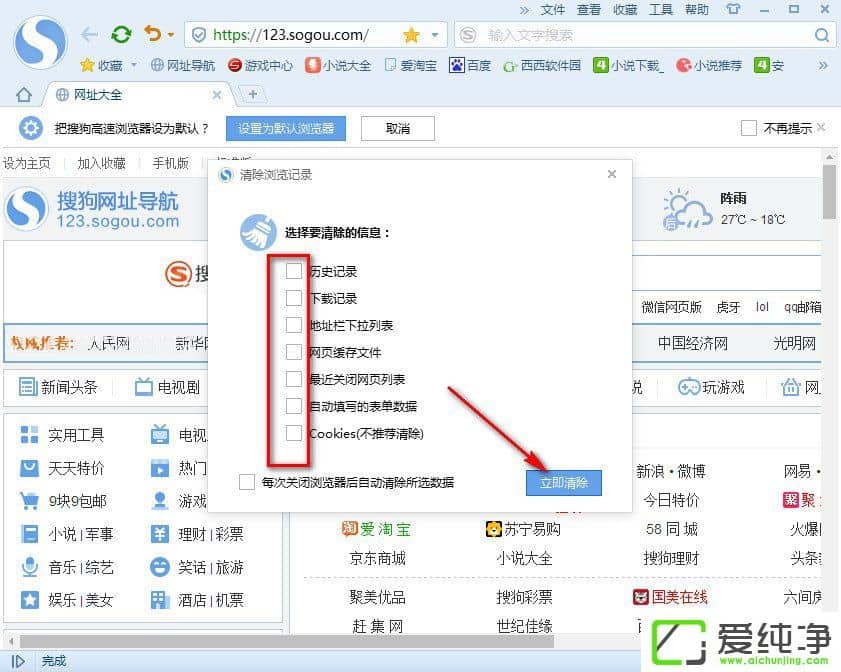
Task: Open dropdown arrow next to undo icon
Action: pos(171,35)
